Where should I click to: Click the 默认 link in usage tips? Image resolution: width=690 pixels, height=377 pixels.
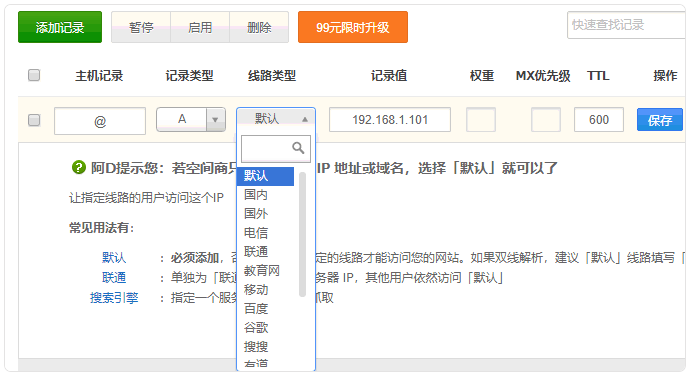(114, 257)
